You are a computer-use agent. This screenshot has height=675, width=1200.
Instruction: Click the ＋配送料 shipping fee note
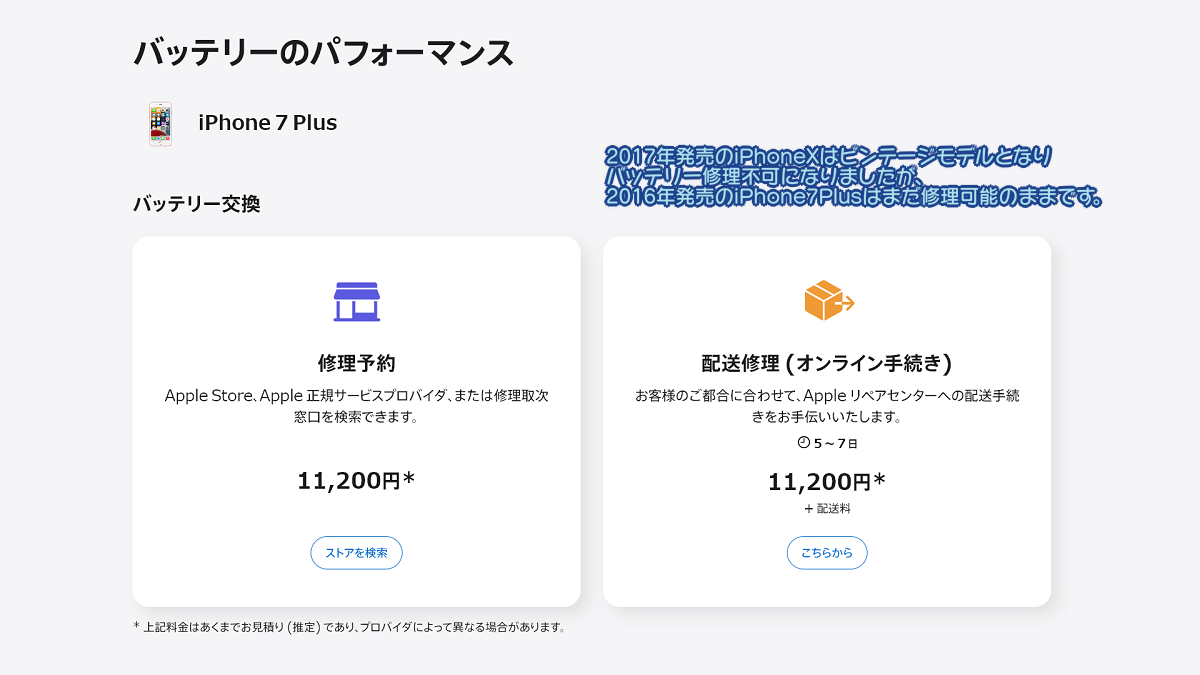(827, 509)
